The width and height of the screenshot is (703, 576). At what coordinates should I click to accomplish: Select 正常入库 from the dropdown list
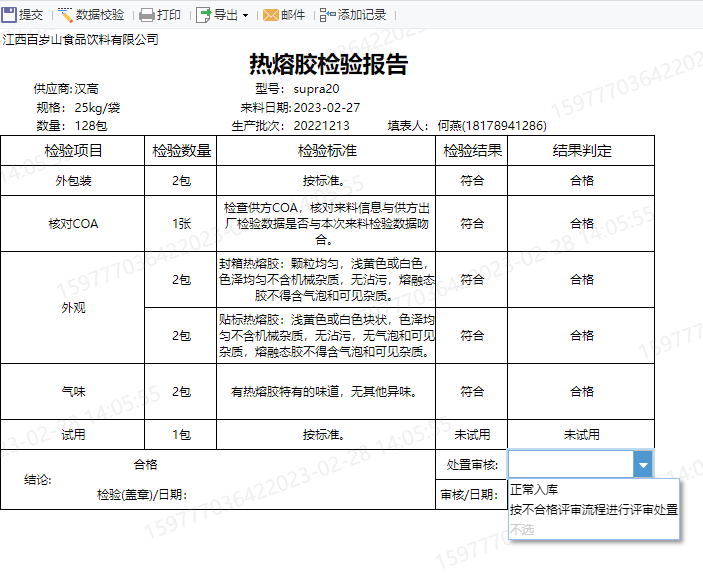click(534, 490)
